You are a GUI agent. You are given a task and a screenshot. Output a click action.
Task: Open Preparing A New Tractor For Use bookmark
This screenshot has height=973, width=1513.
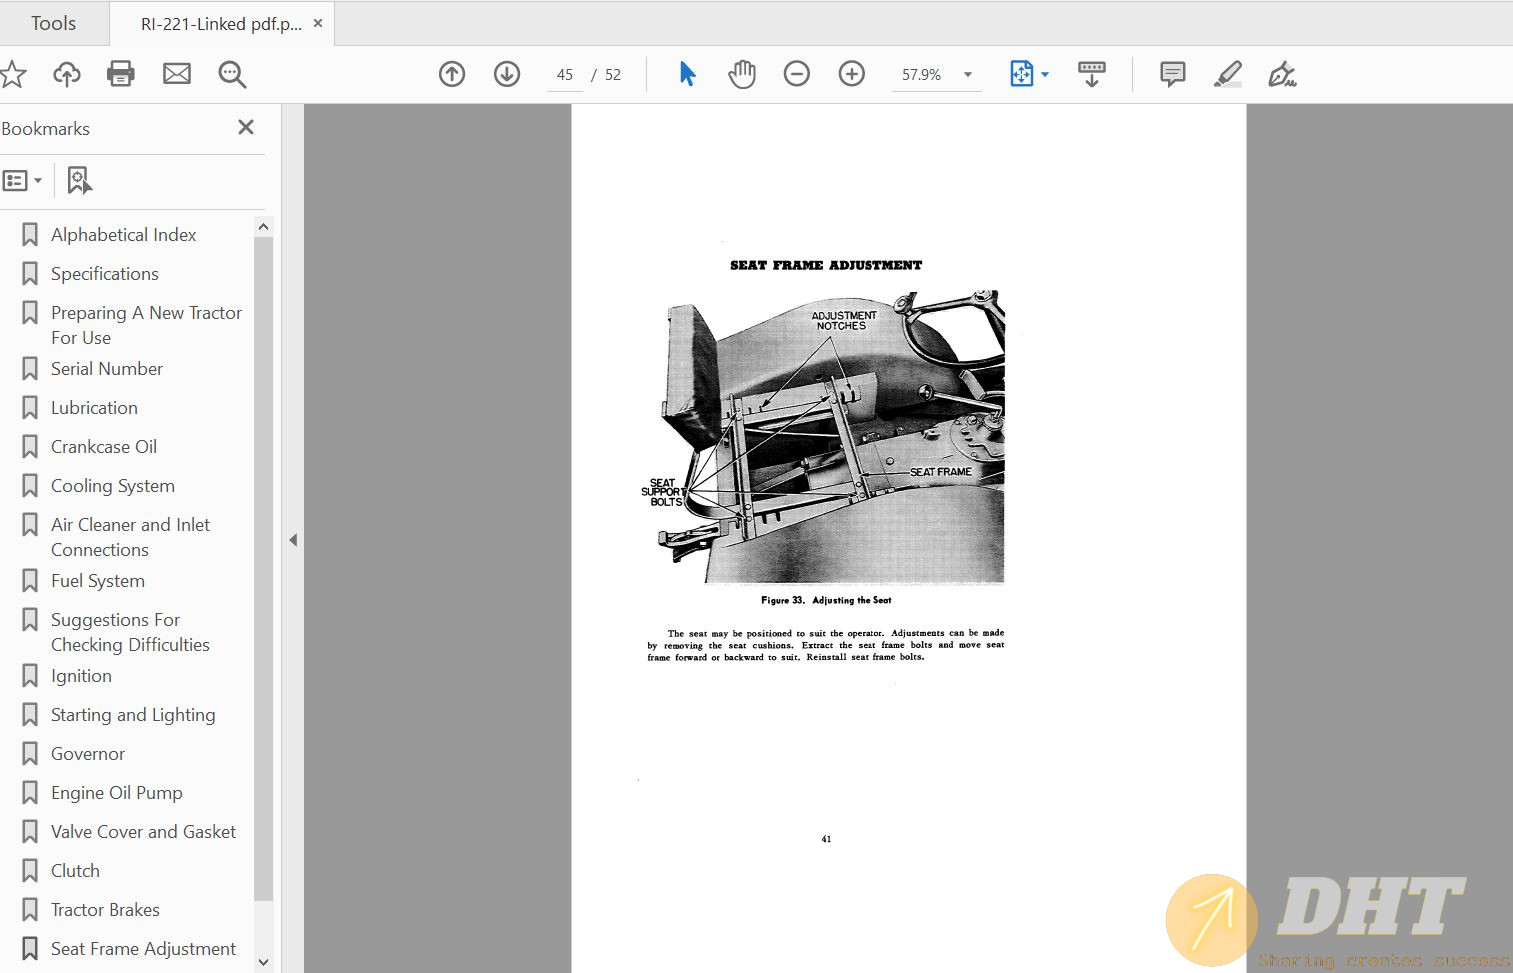point(146,325)
